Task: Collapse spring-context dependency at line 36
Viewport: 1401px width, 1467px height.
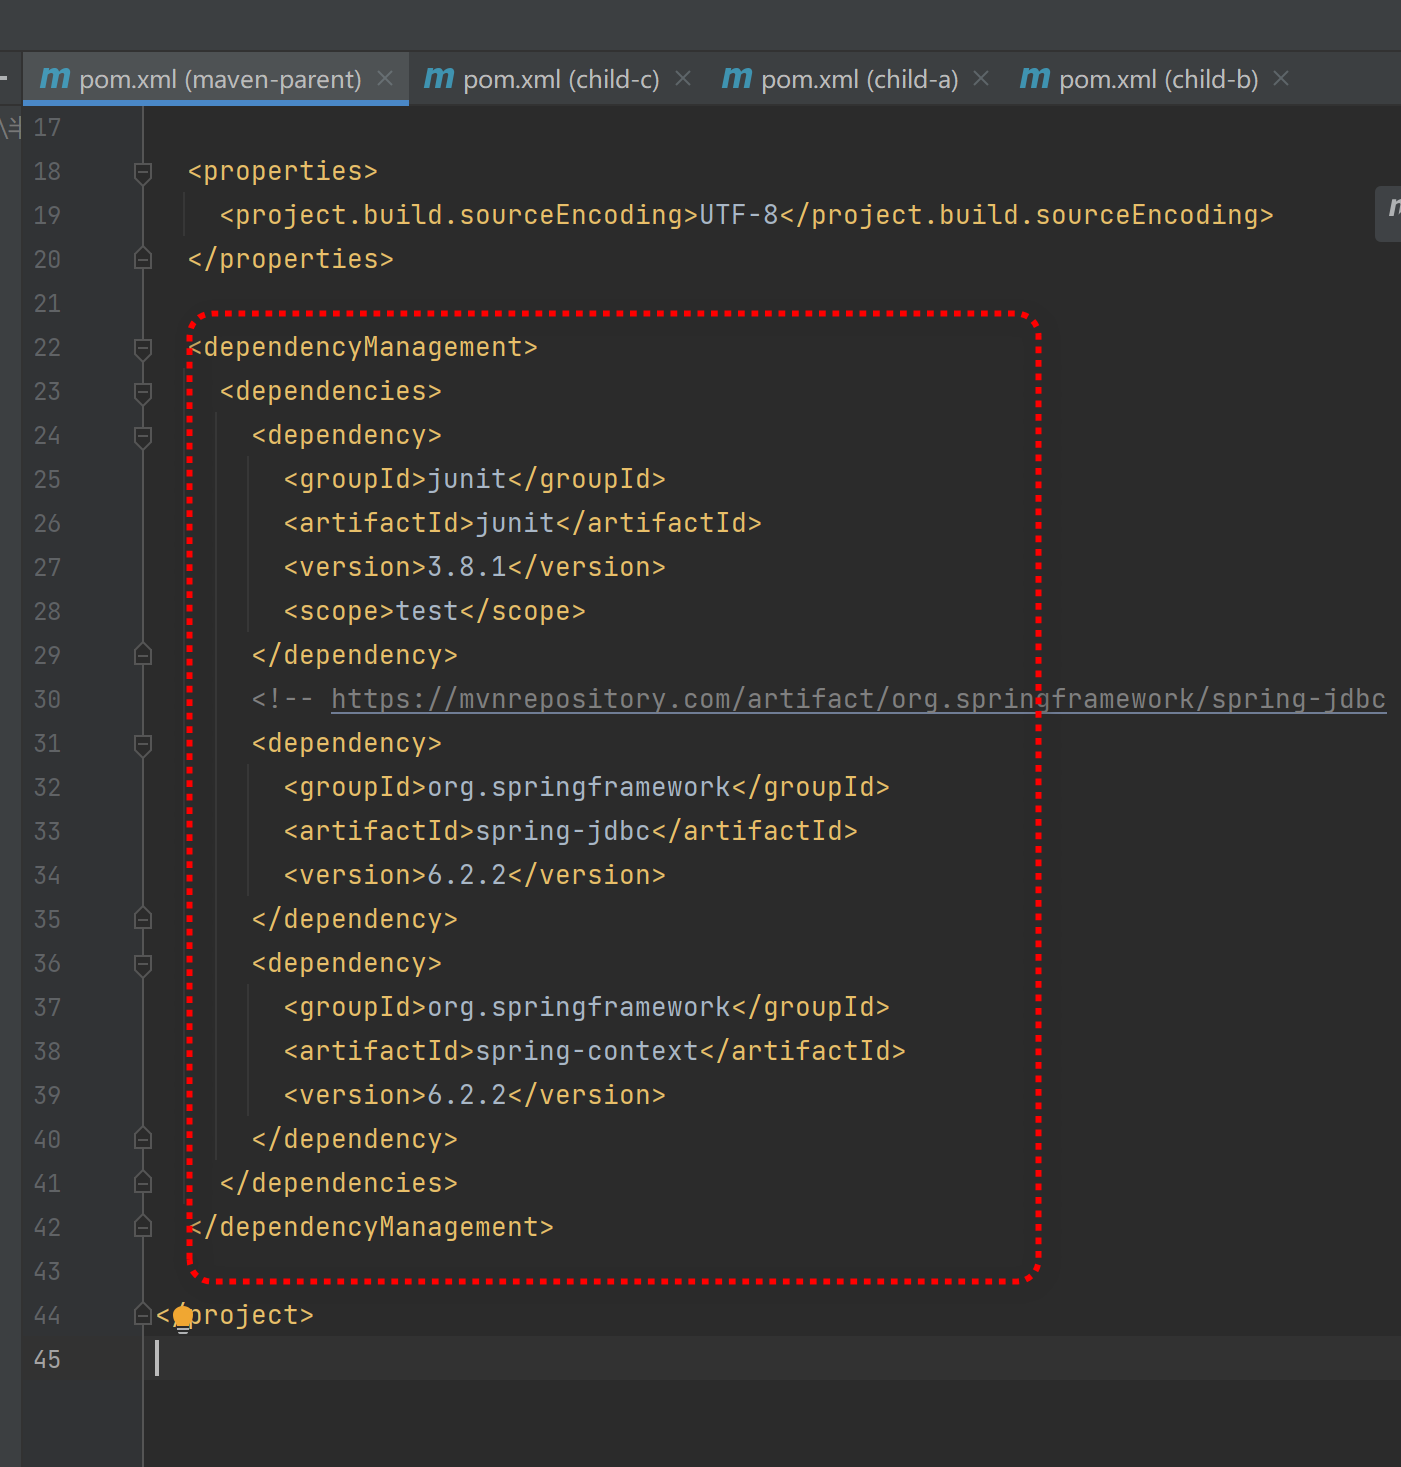Action: [143, 964]
